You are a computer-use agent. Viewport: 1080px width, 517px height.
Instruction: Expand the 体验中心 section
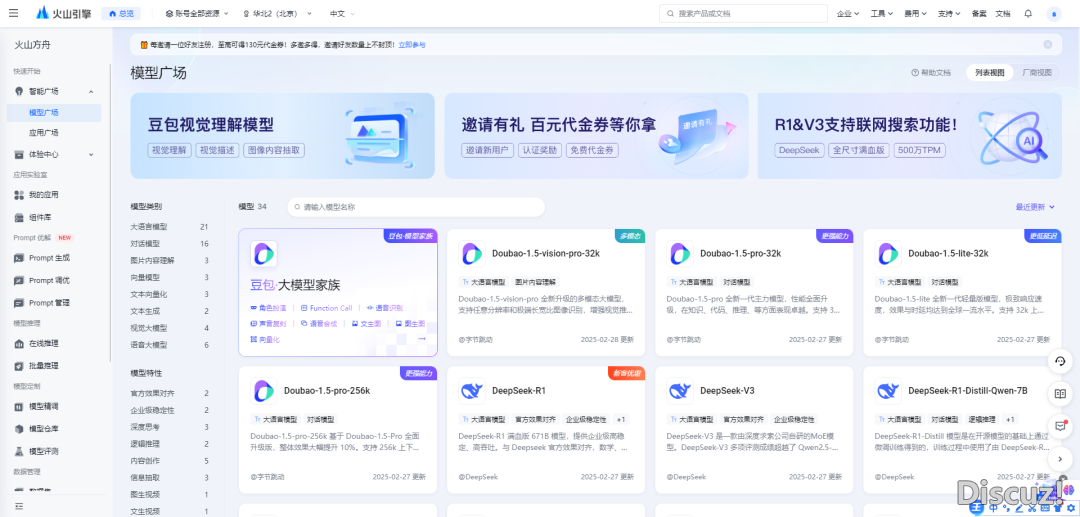pyautogui.click(x=91, y=154)
